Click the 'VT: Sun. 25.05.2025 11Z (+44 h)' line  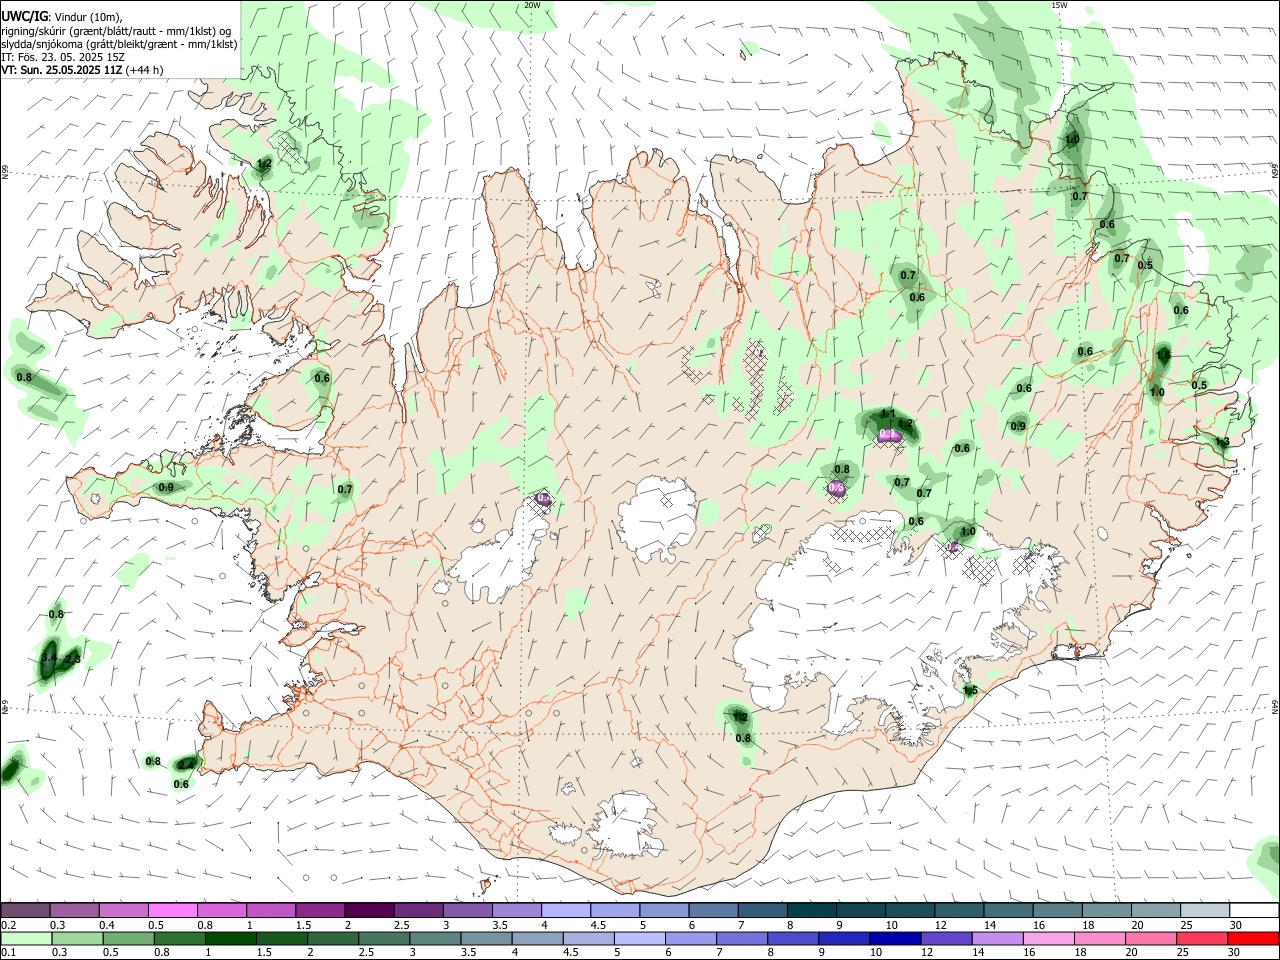click(x=82, y=70)
